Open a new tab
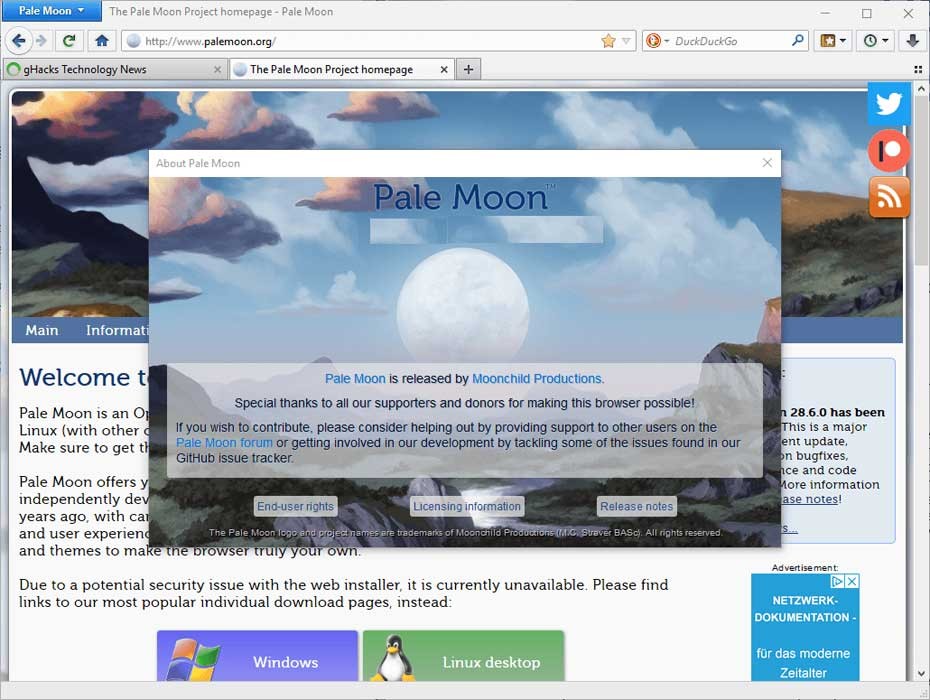The height and width of the screenshot is (700, 930). (x=468, y=69)
